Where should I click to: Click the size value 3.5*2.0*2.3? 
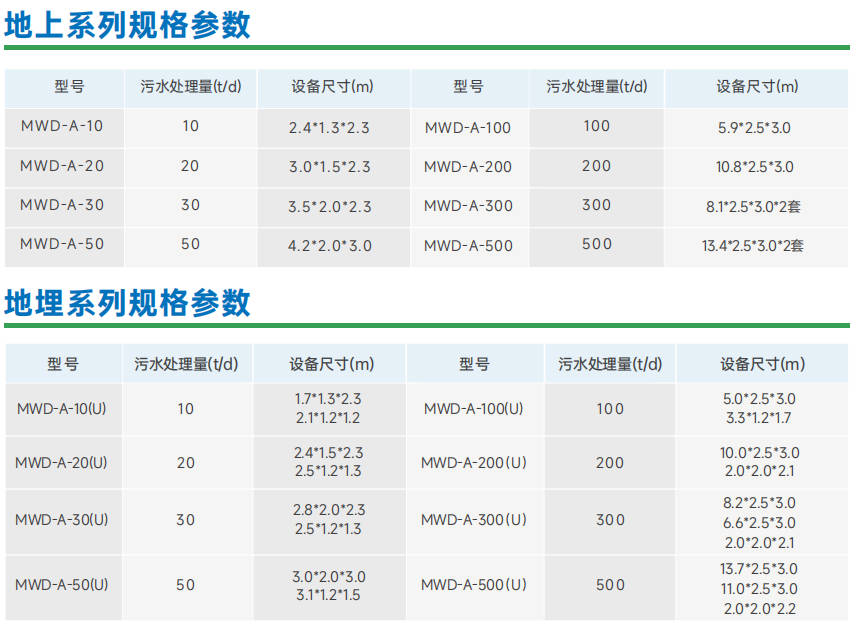pos(330,207)
